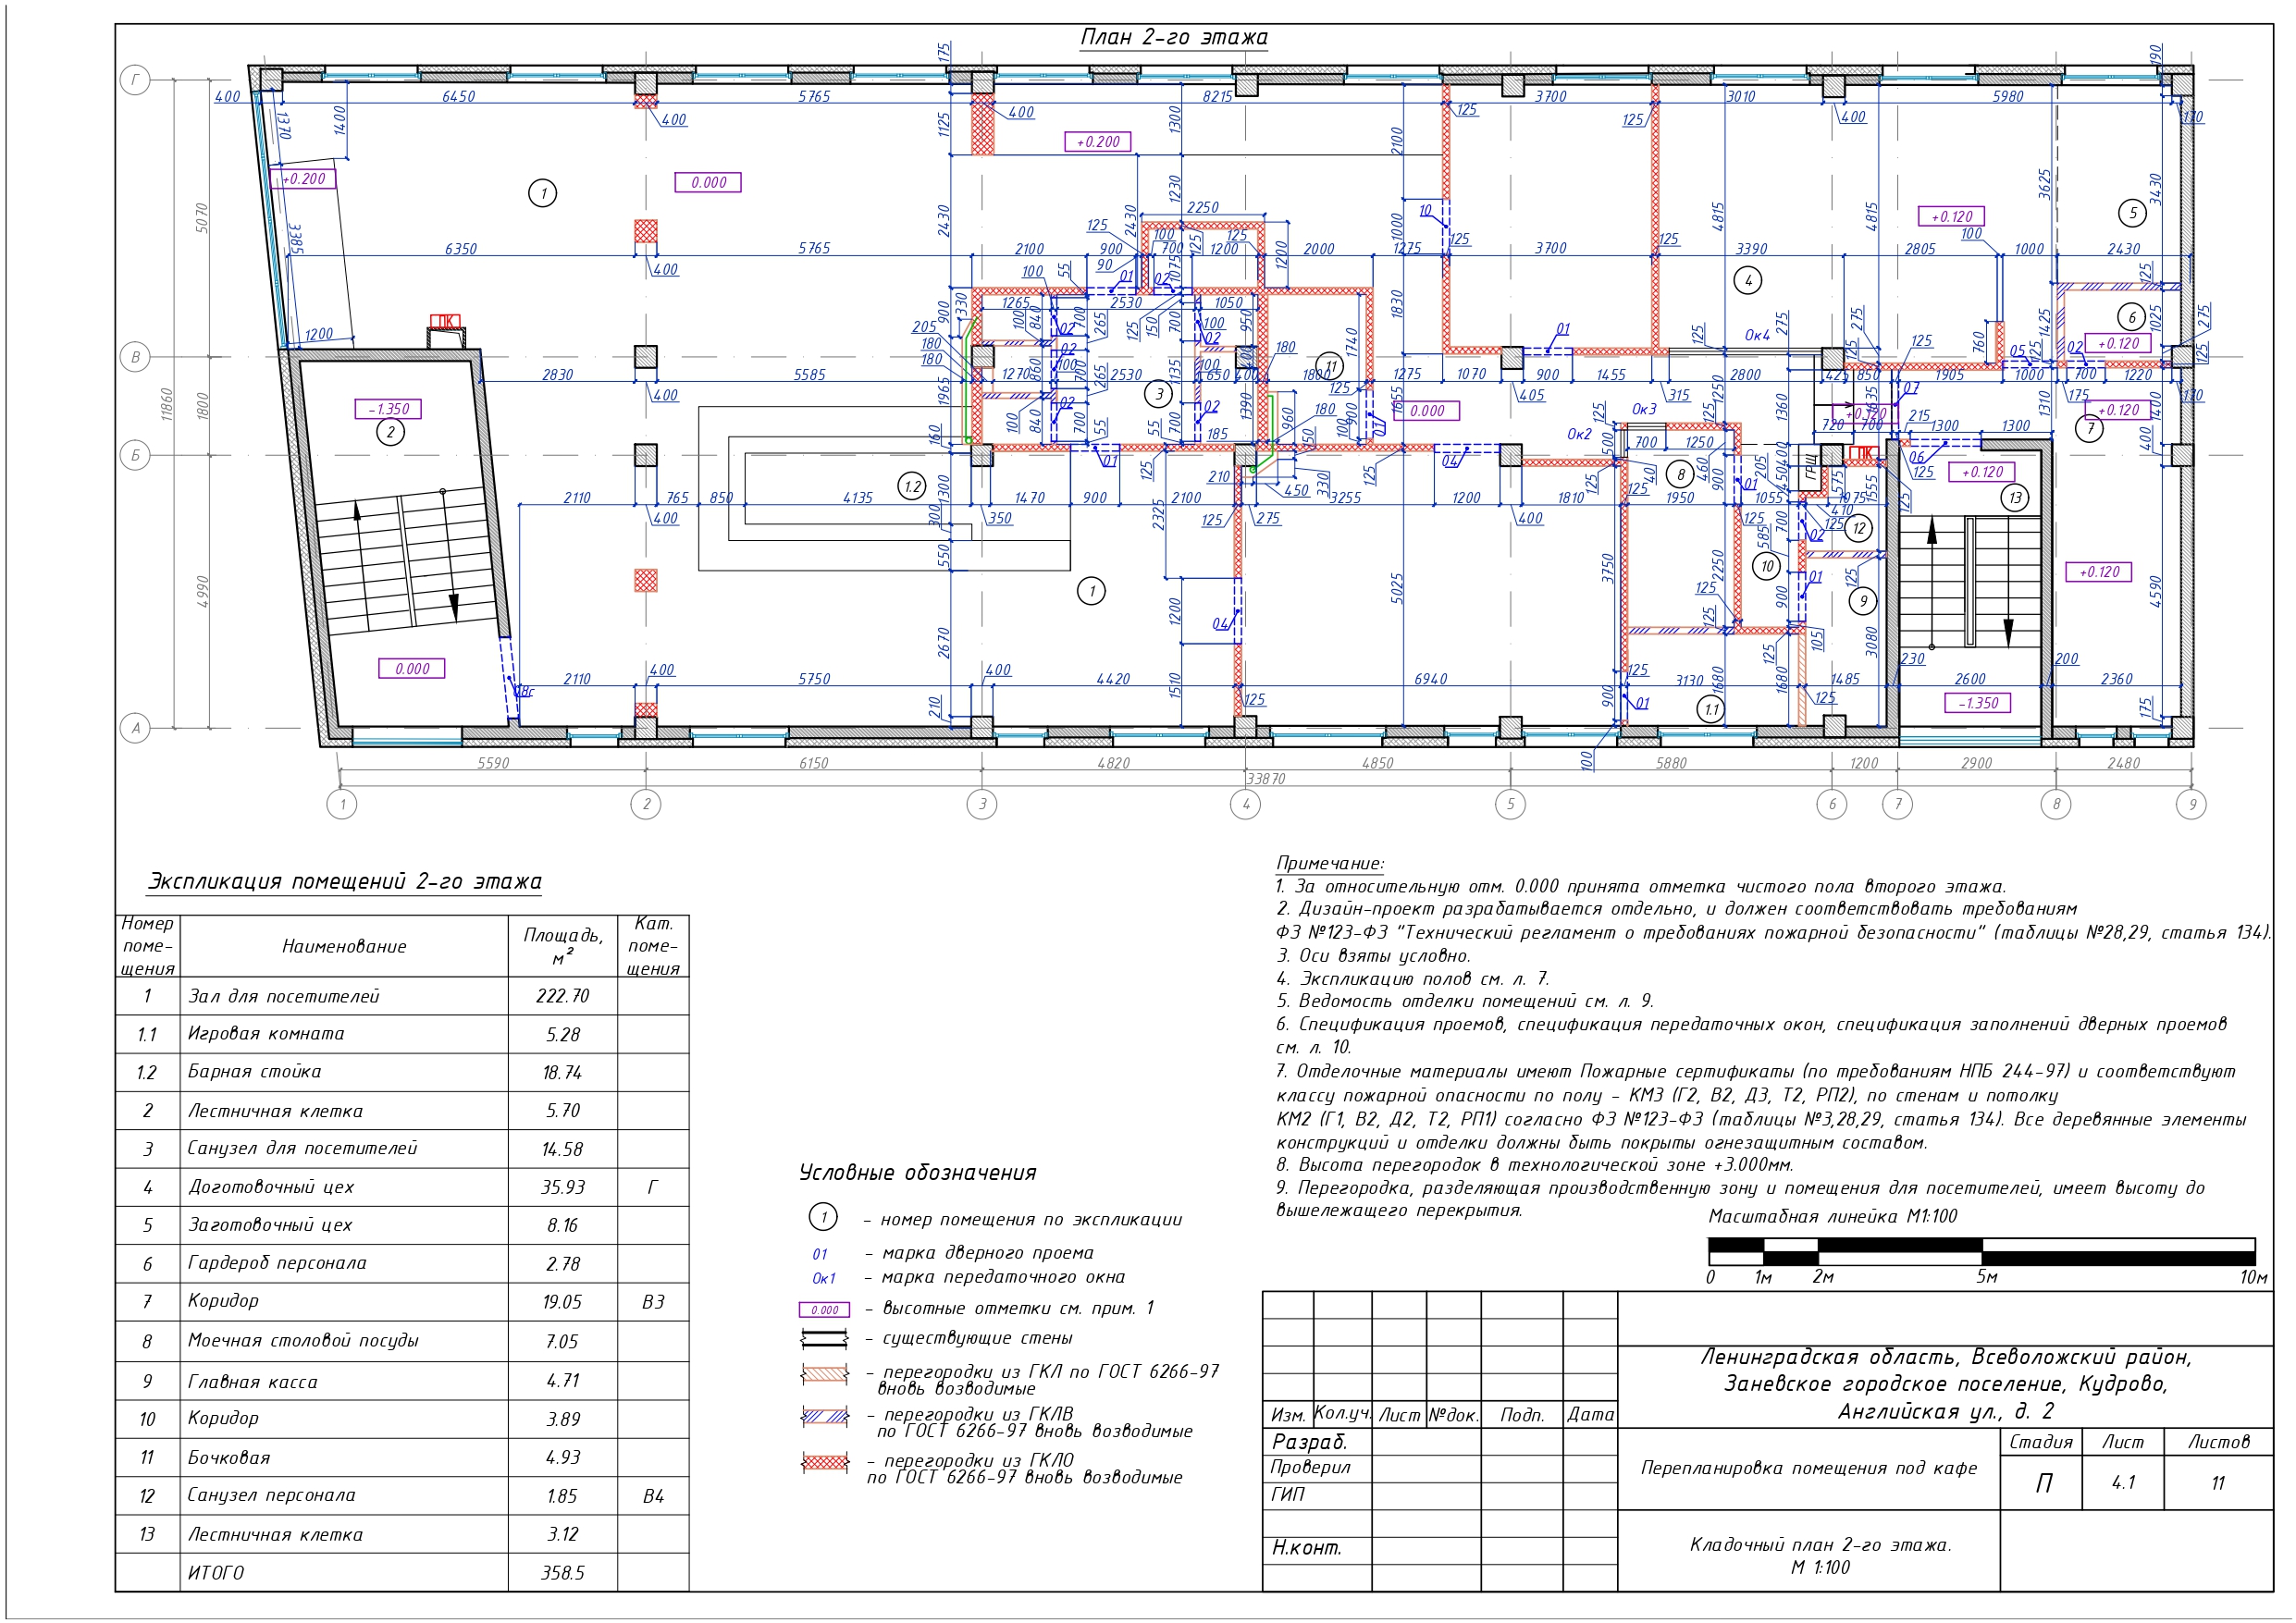Click the existing walls symbol in legend

[824, 1339]
